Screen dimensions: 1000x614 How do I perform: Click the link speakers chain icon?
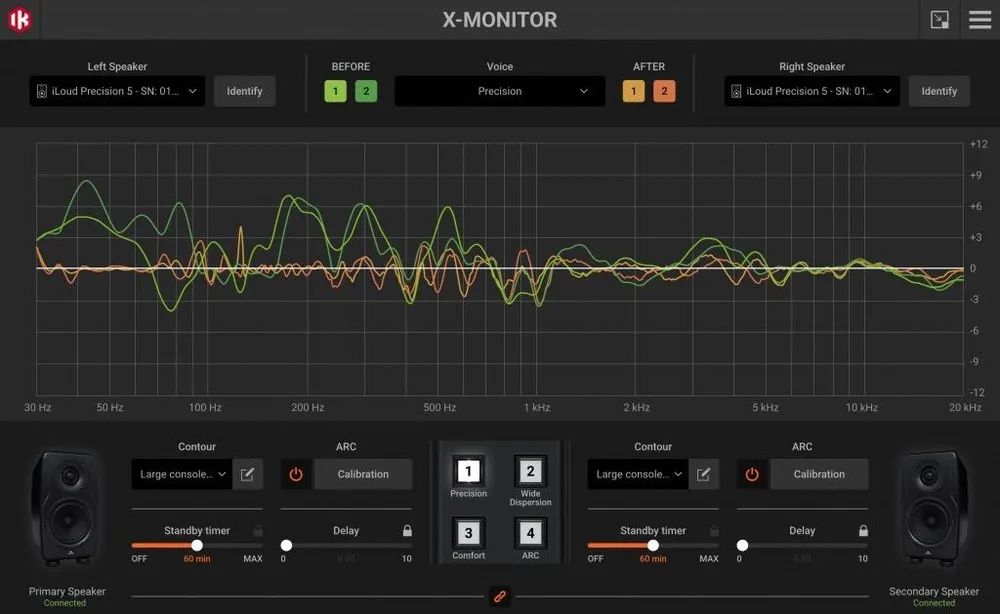pyautogui.click(x=500, y=596)
